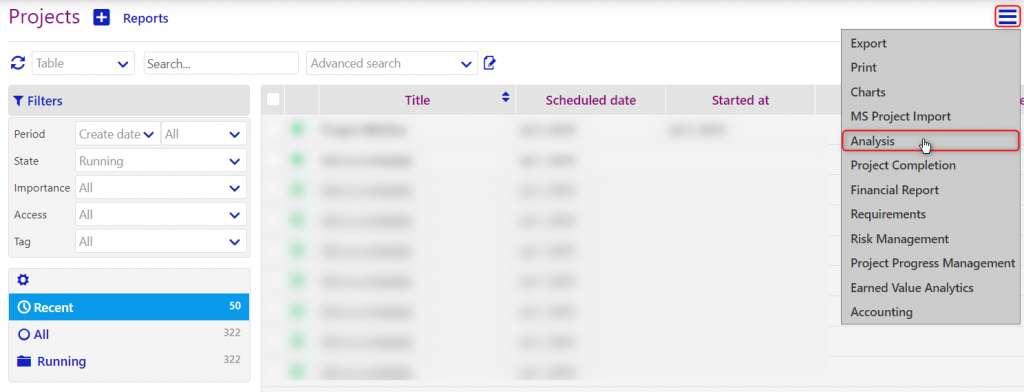The width and height of the screenshot is (1024, 392).
Task: Select Print from the menu
Action: click(x=930, y=67)
